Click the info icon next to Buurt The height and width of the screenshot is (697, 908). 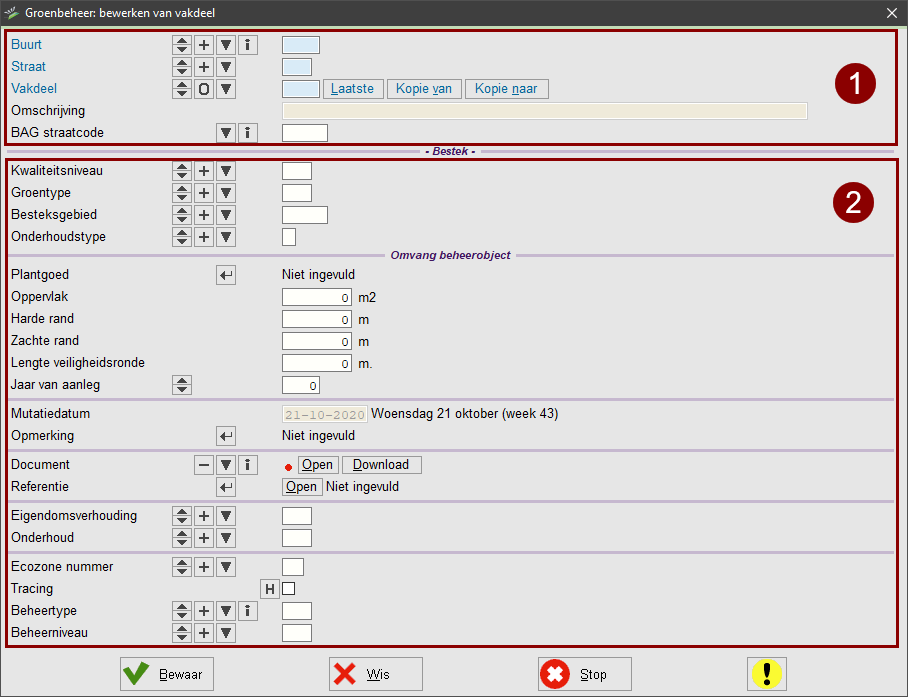[248, 45]
